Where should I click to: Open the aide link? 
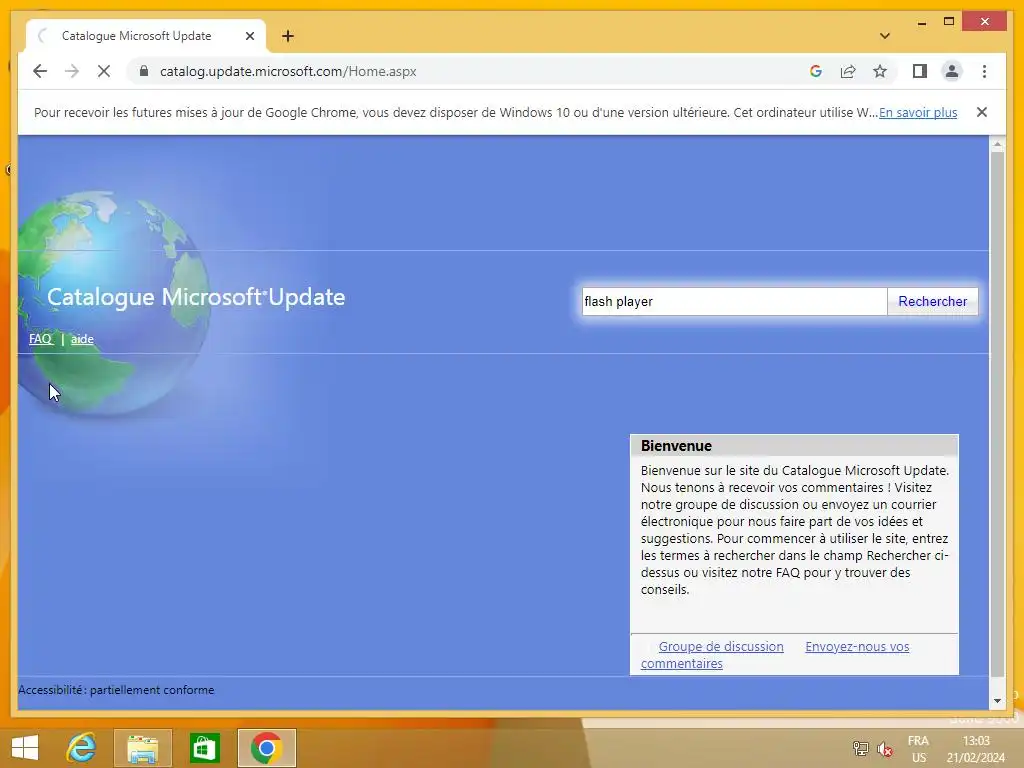(x=82, y=339)
